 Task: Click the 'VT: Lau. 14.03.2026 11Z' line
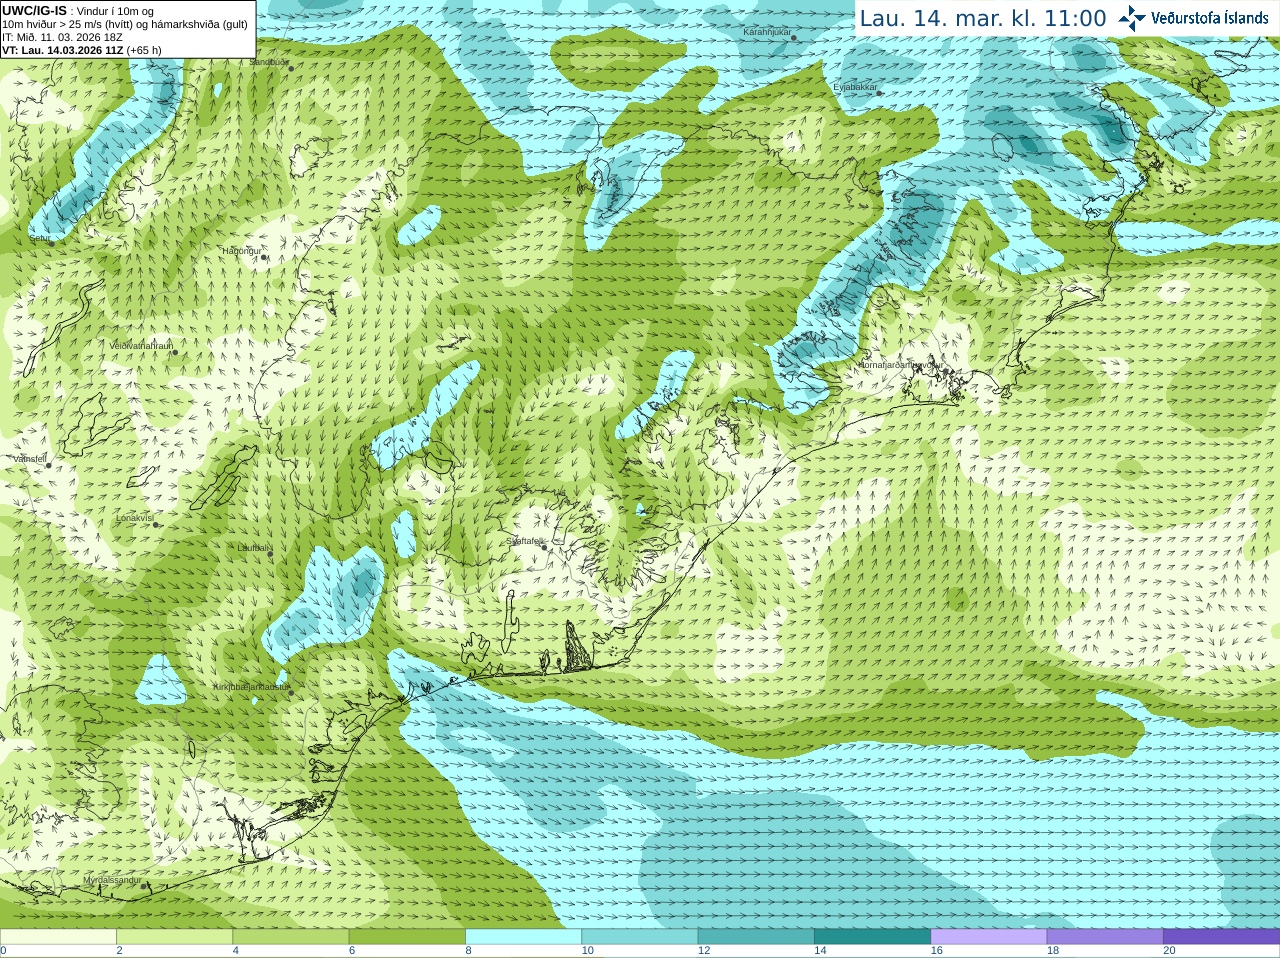pyautogui.click(x=82, y=50)
